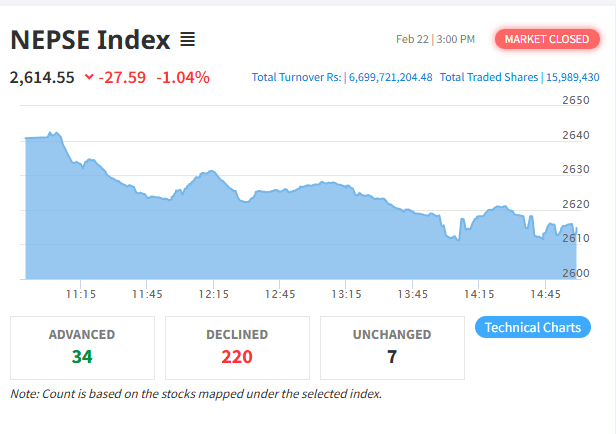616x434 pixels.
Task: Click the -27.59 point change value
Action: coord(122,77)
